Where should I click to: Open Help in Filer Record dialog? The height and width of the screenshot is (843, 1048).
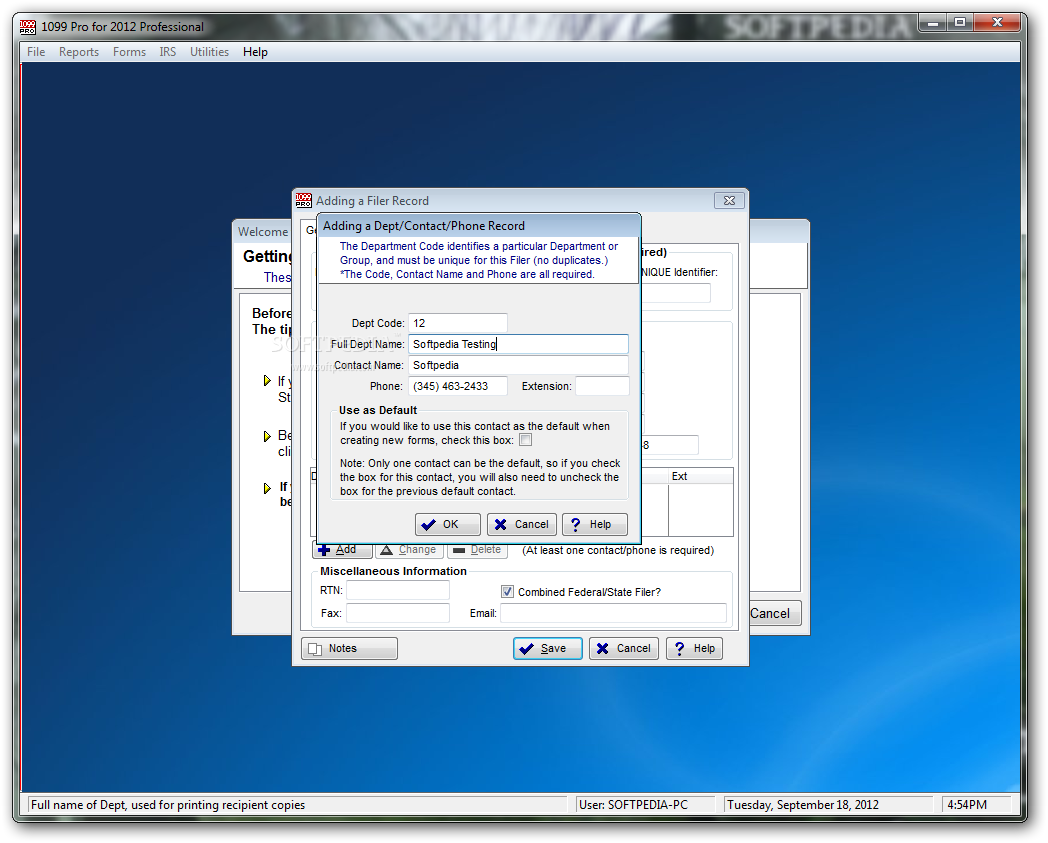[694, 648]
